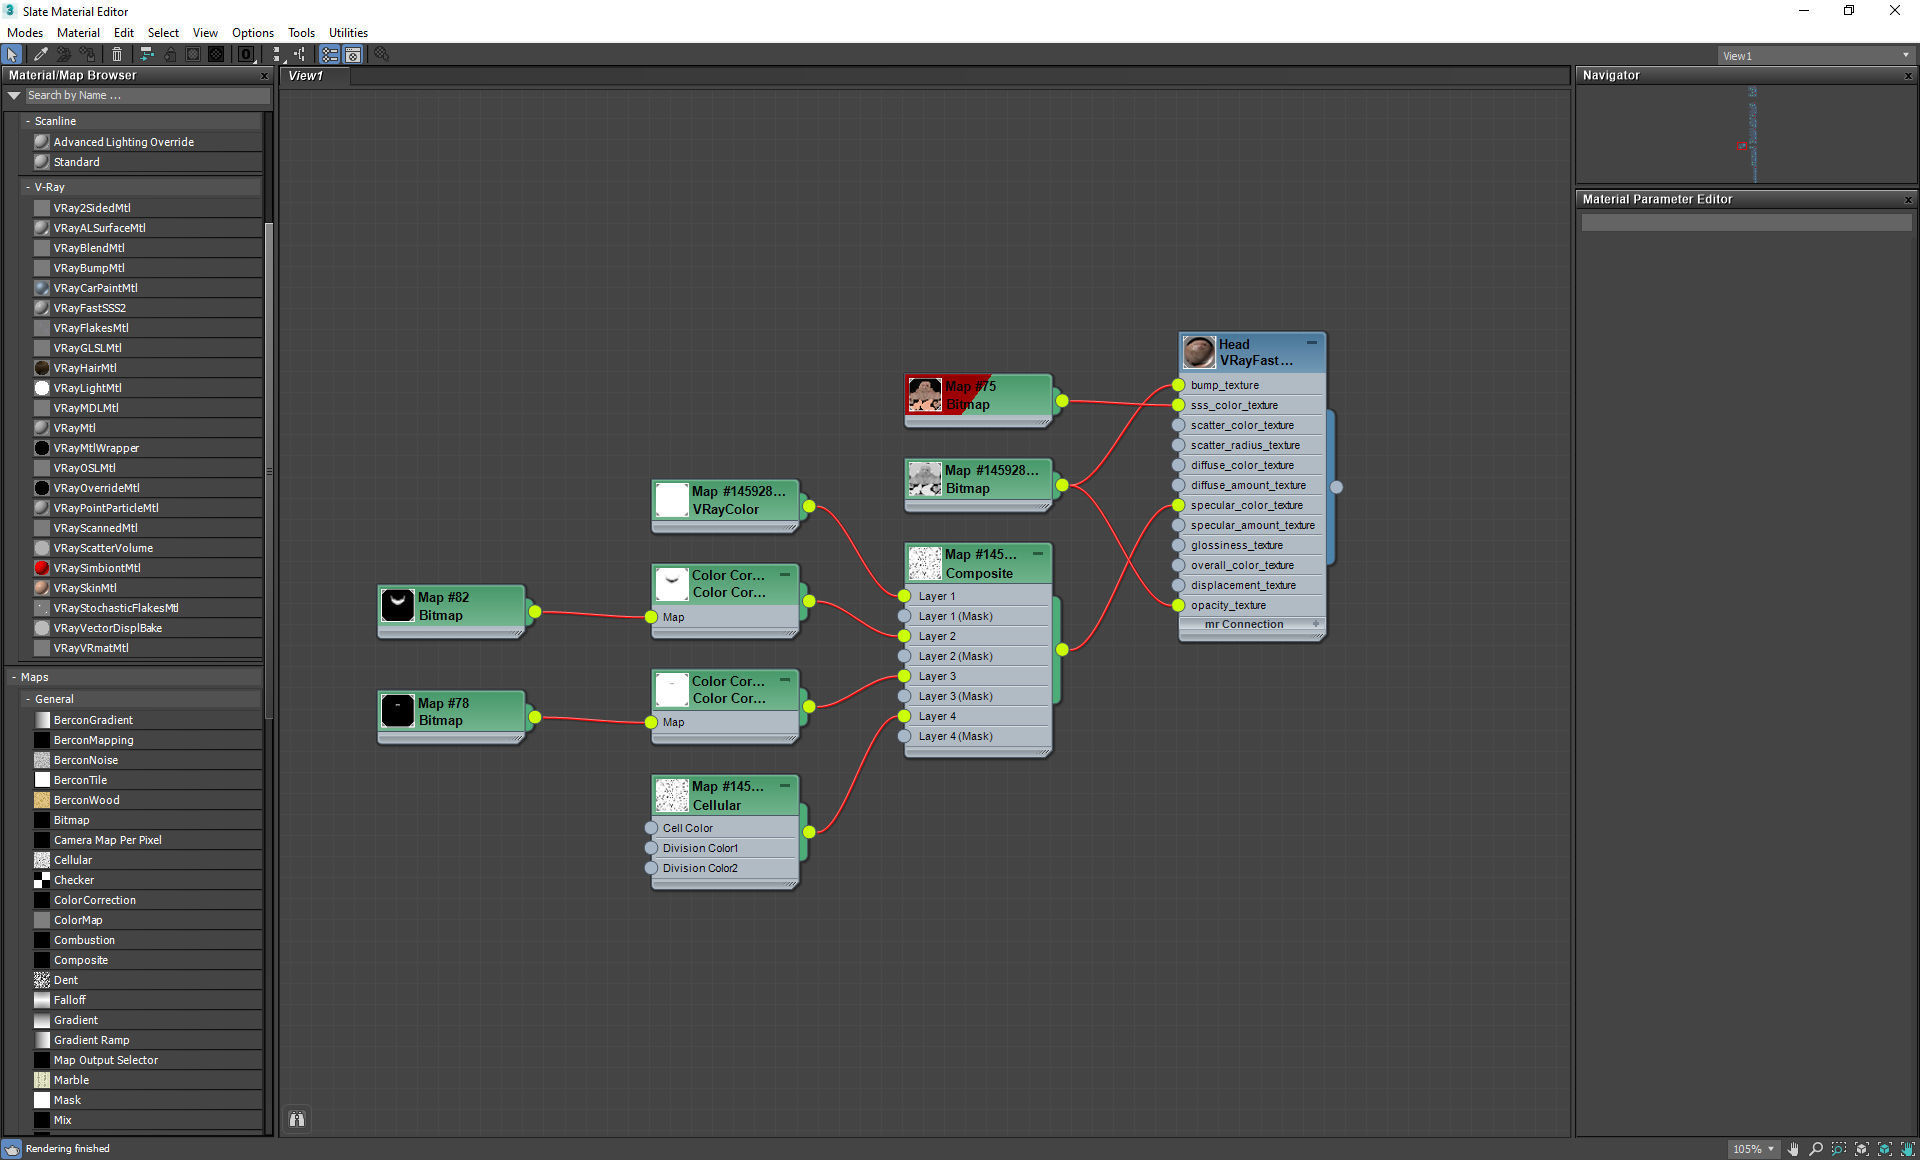Image resolution: width=1920 pixels, height=1160 pixels.
Task: Click the Lay Out All nodes icon
Action: (277, 54)
